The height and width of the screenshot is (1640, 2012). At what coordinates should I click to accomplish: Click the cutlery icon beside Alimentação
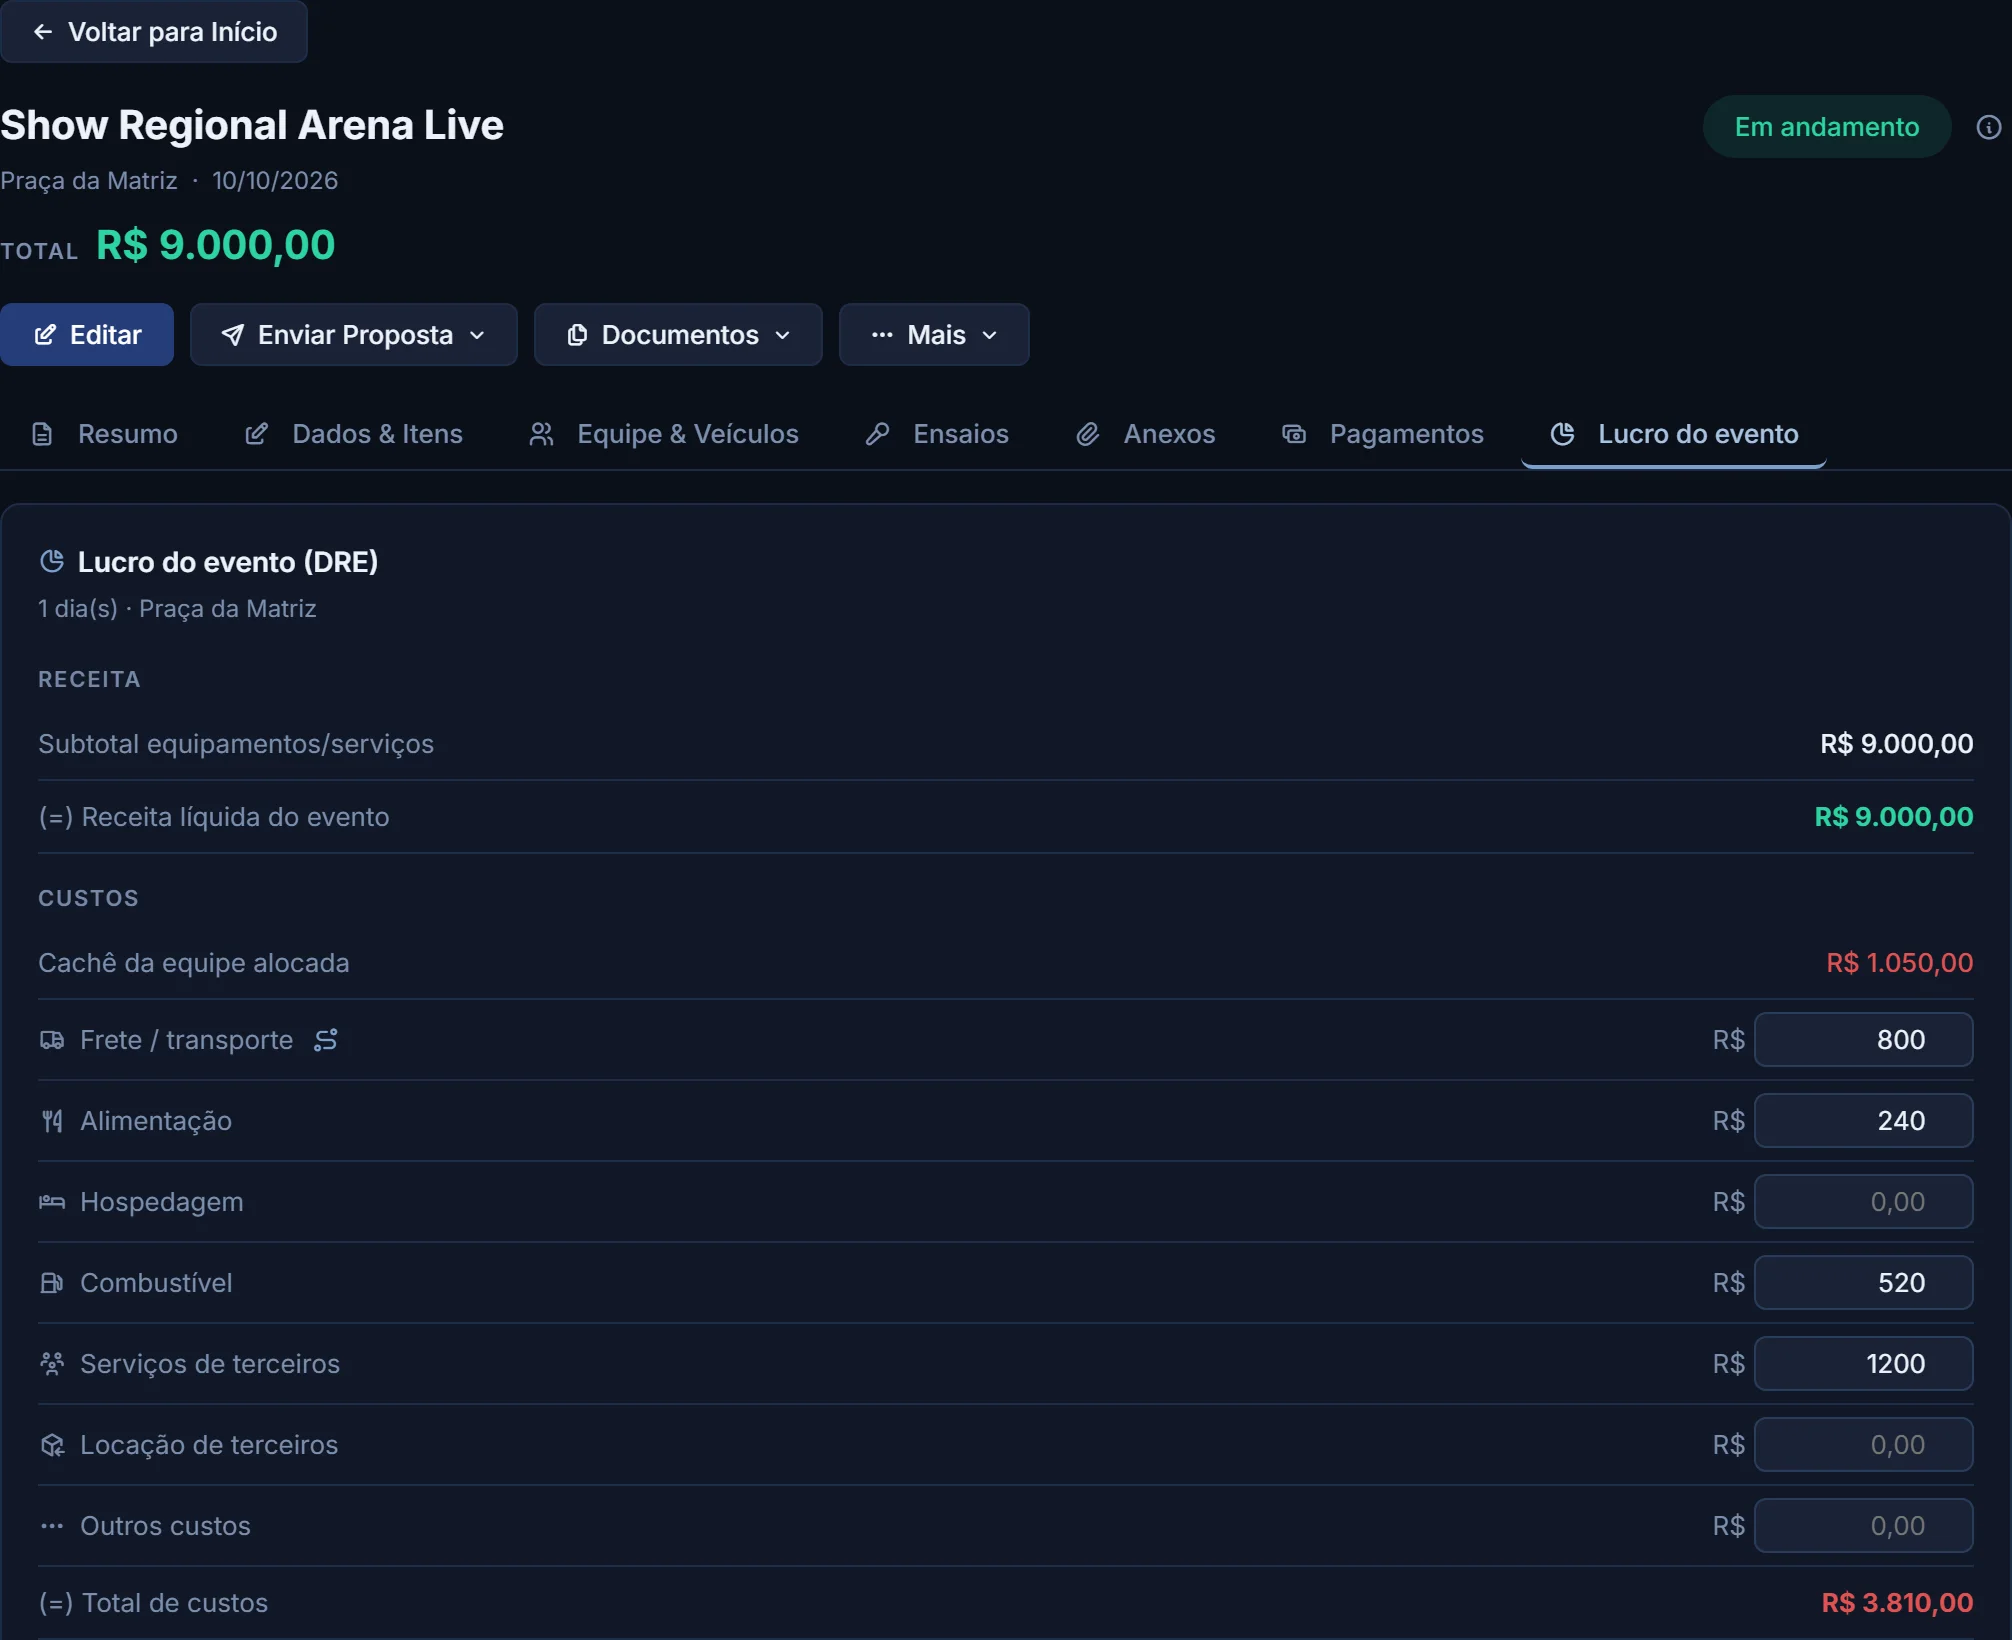coord(52,1121)
